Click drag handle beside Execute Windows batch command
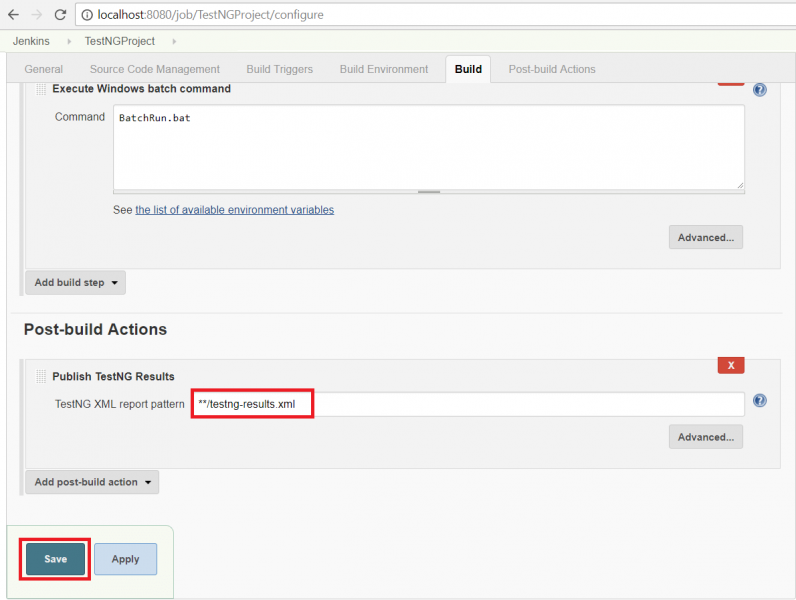This screenshot has width=796, height=600. tap(41, 89)
